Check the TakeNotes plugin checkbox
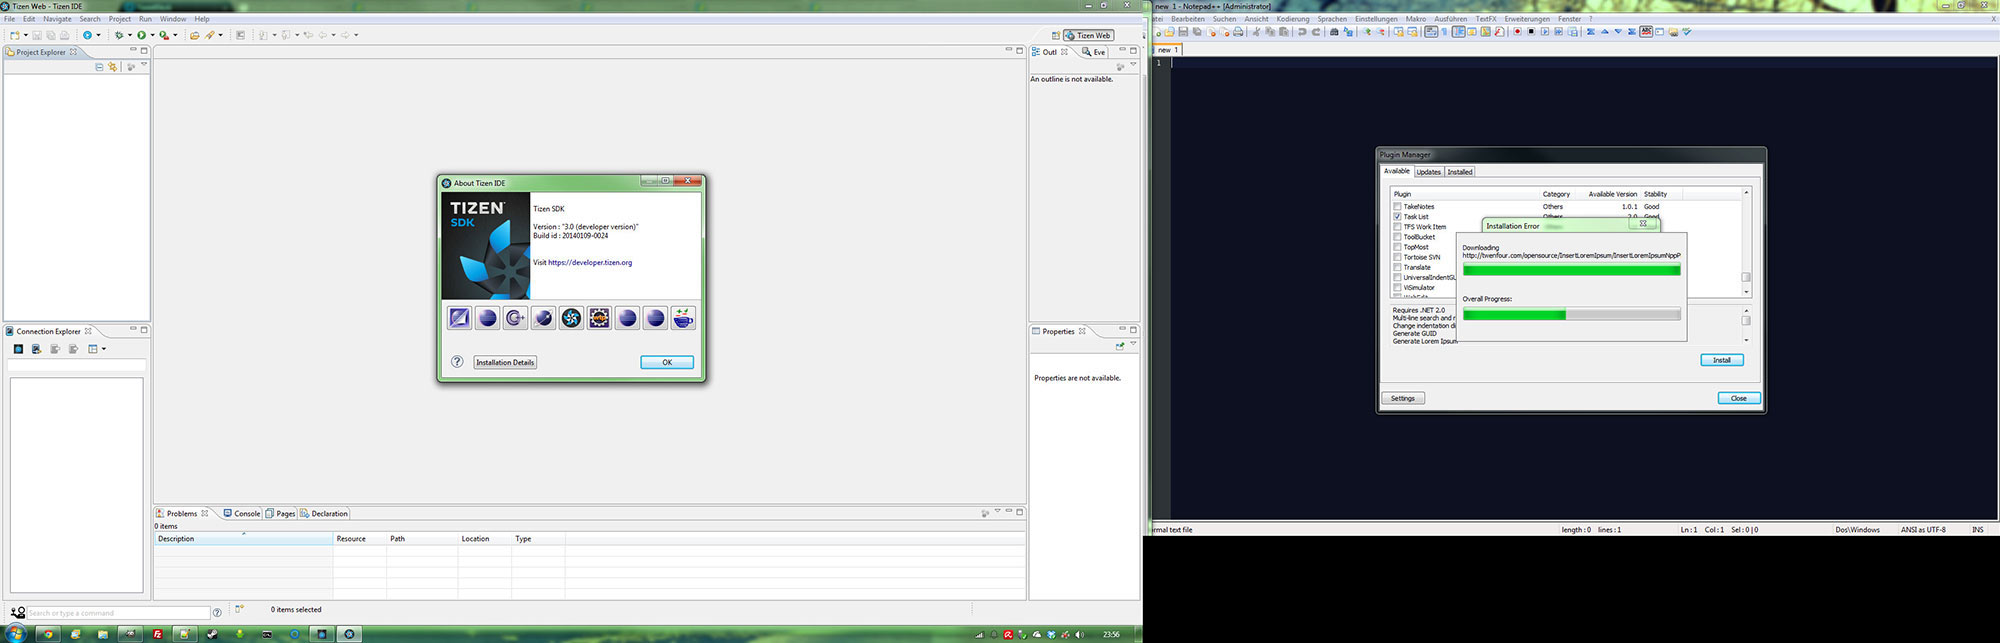The width and height of the screenshot is (2000, 643). point(1397,207)
